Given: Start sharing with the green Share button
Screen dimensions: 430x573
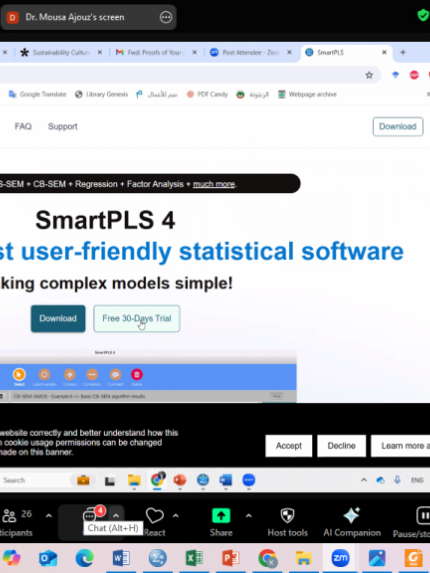Looking at the screenshot, I should 221,522.
